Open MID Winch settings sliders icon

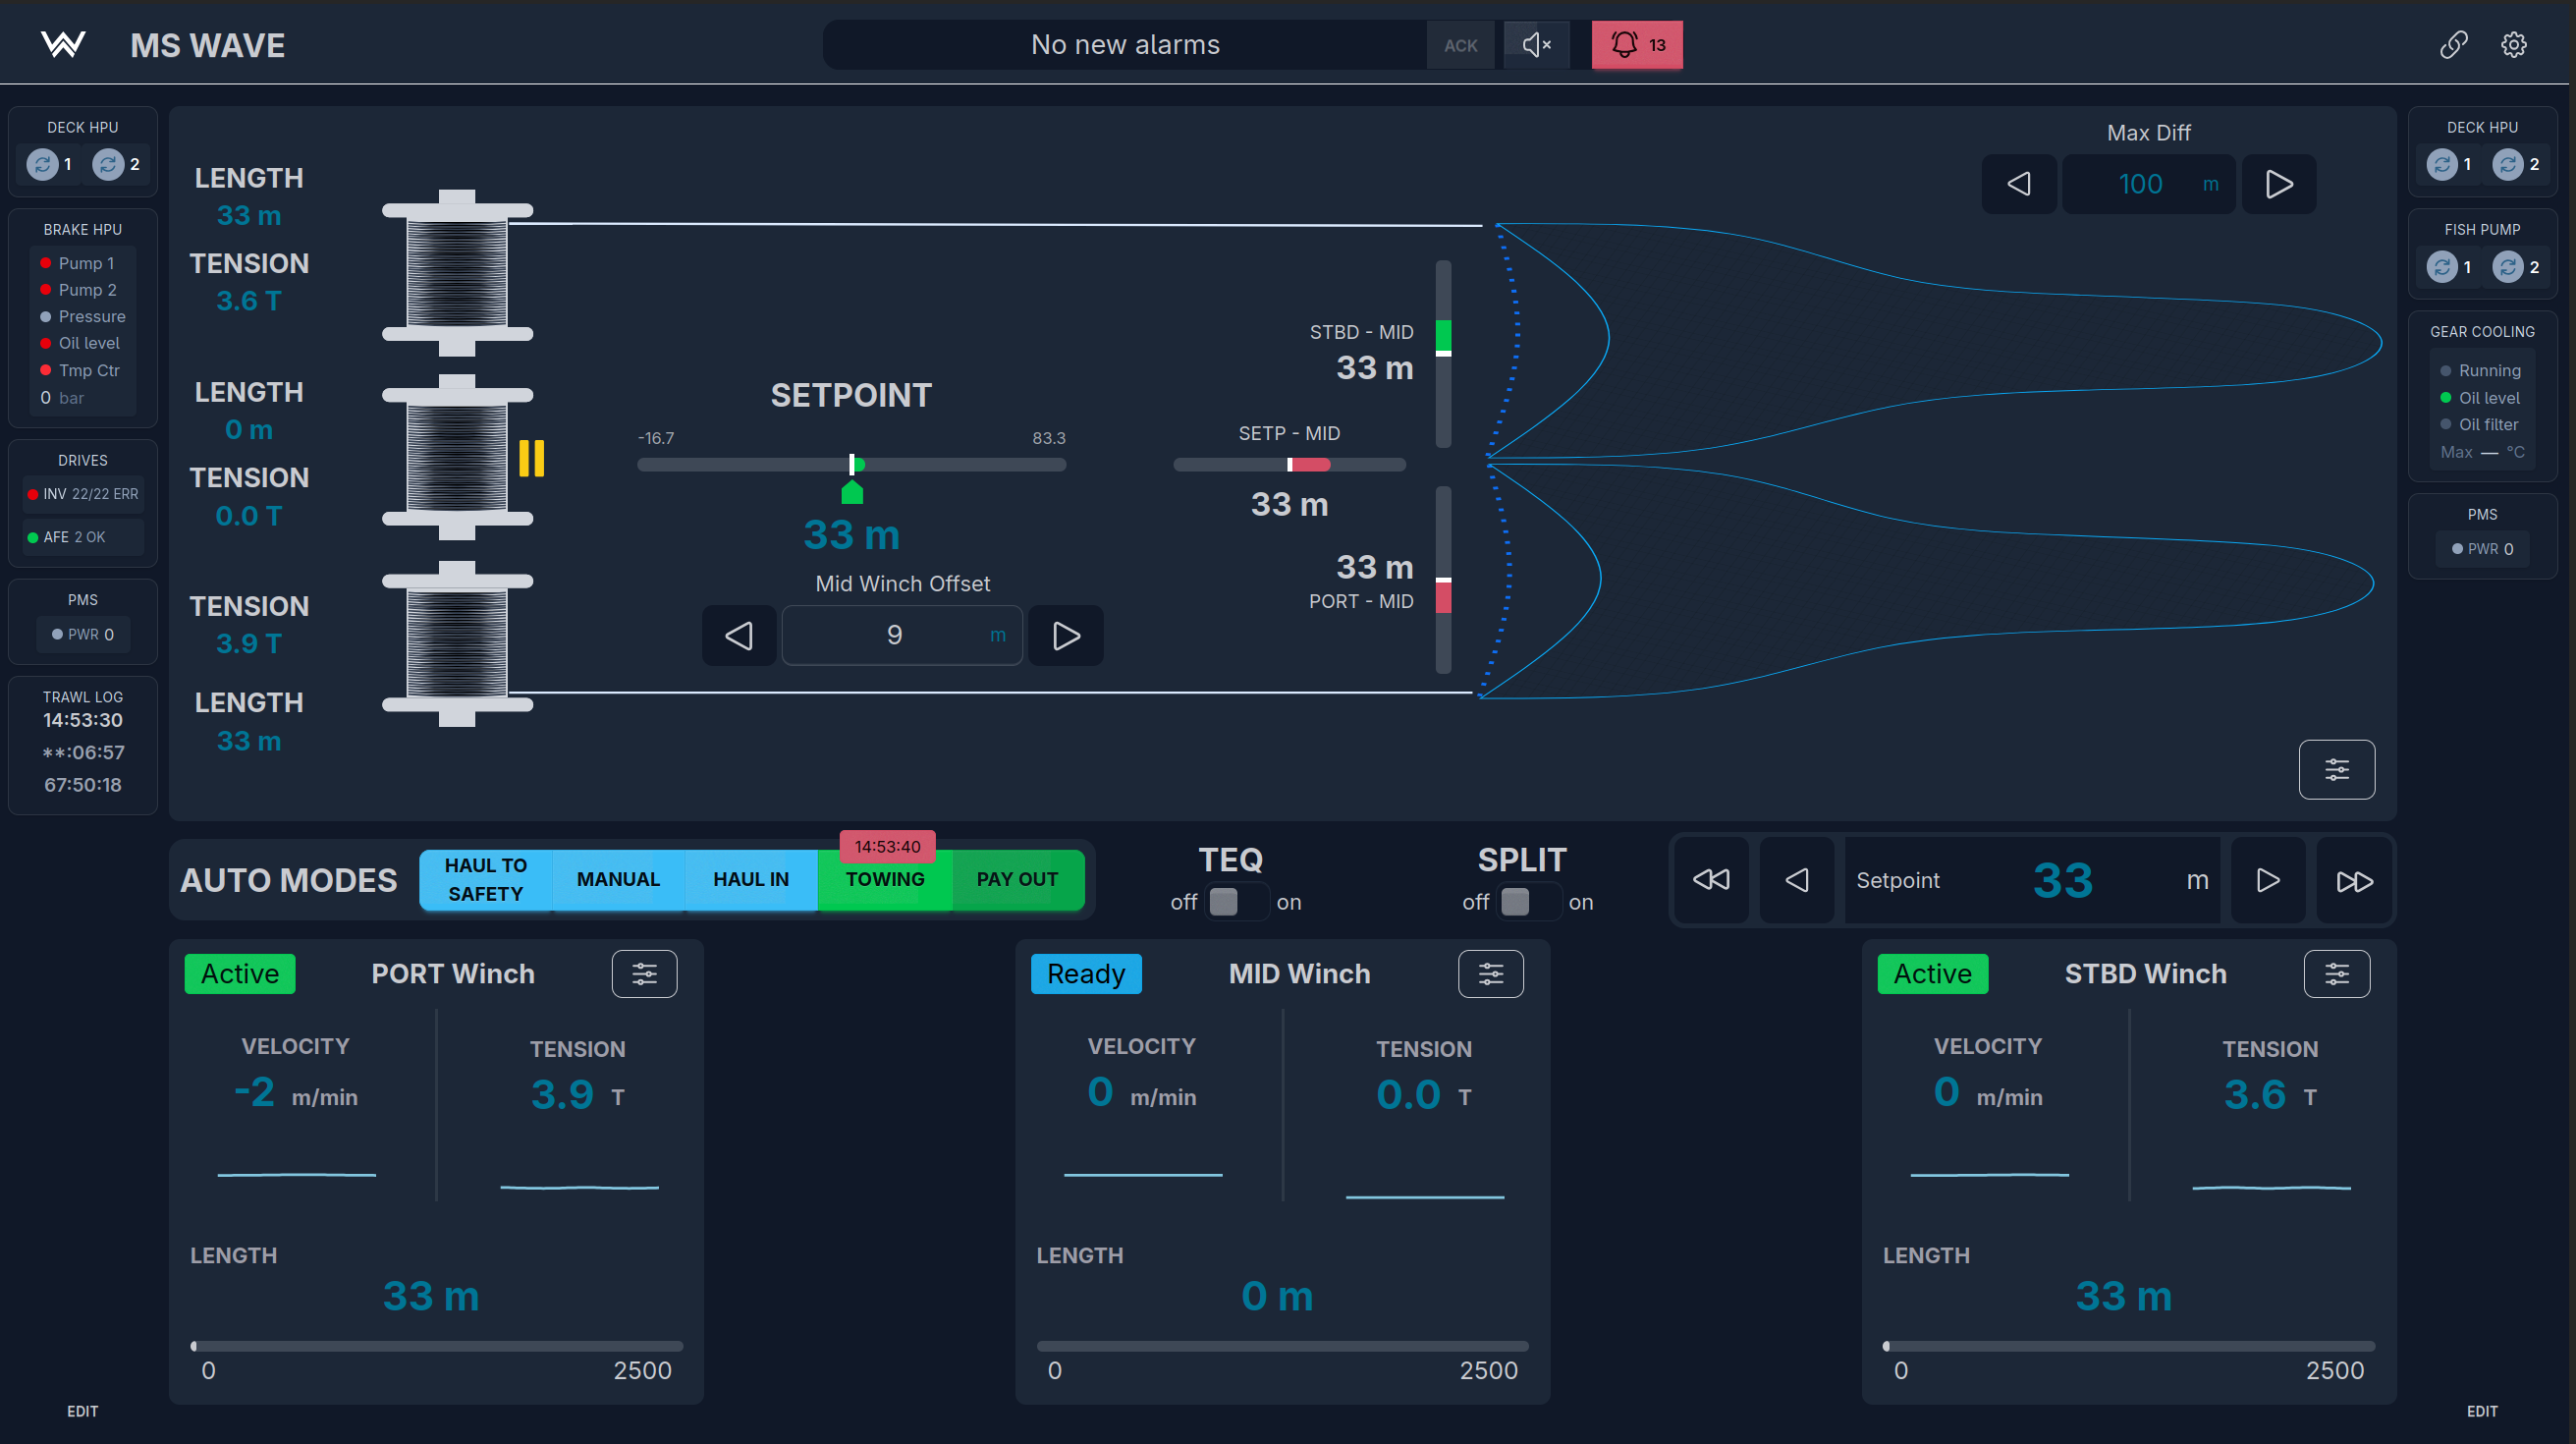1490,974
